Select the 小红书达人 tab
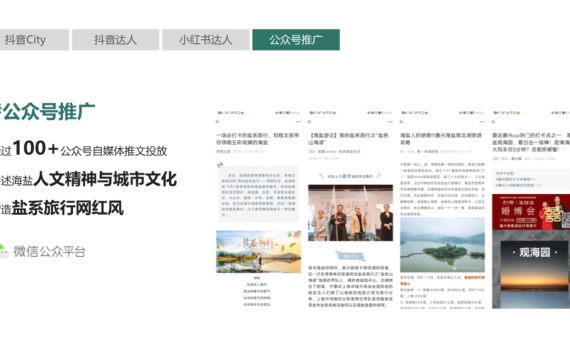The height and width of the screenshot is (360, 570). tap(206, 40)
